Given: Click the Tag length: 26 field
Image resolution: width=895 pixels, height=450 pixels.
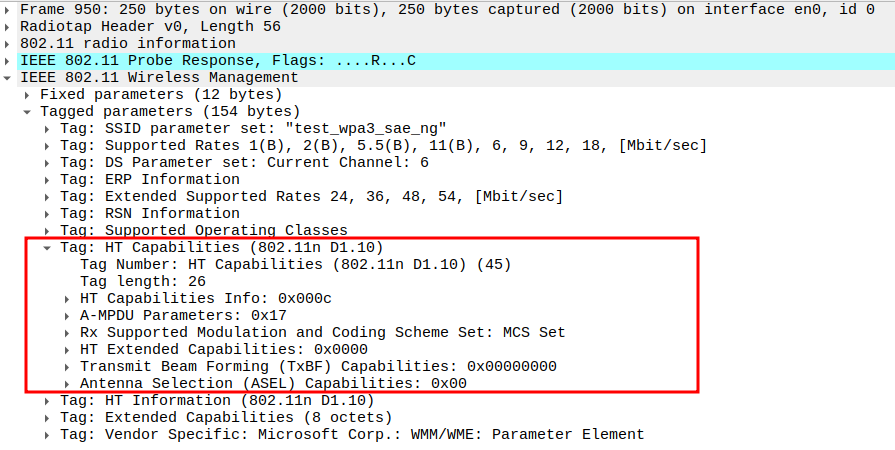Looking at the screenshot, I should [x=142, y=281].
